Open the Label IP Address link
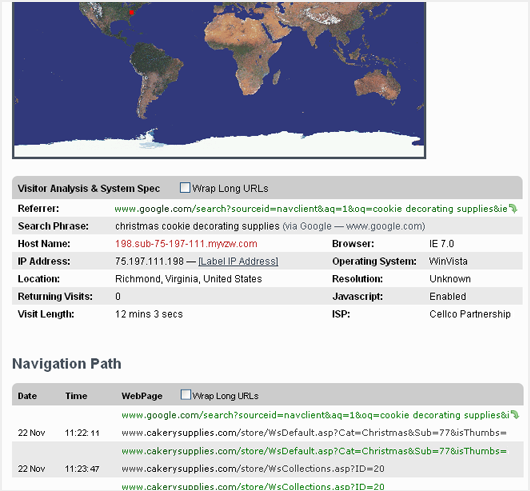The width and height of the screenshot is (530, 491). tap(238, 261)
